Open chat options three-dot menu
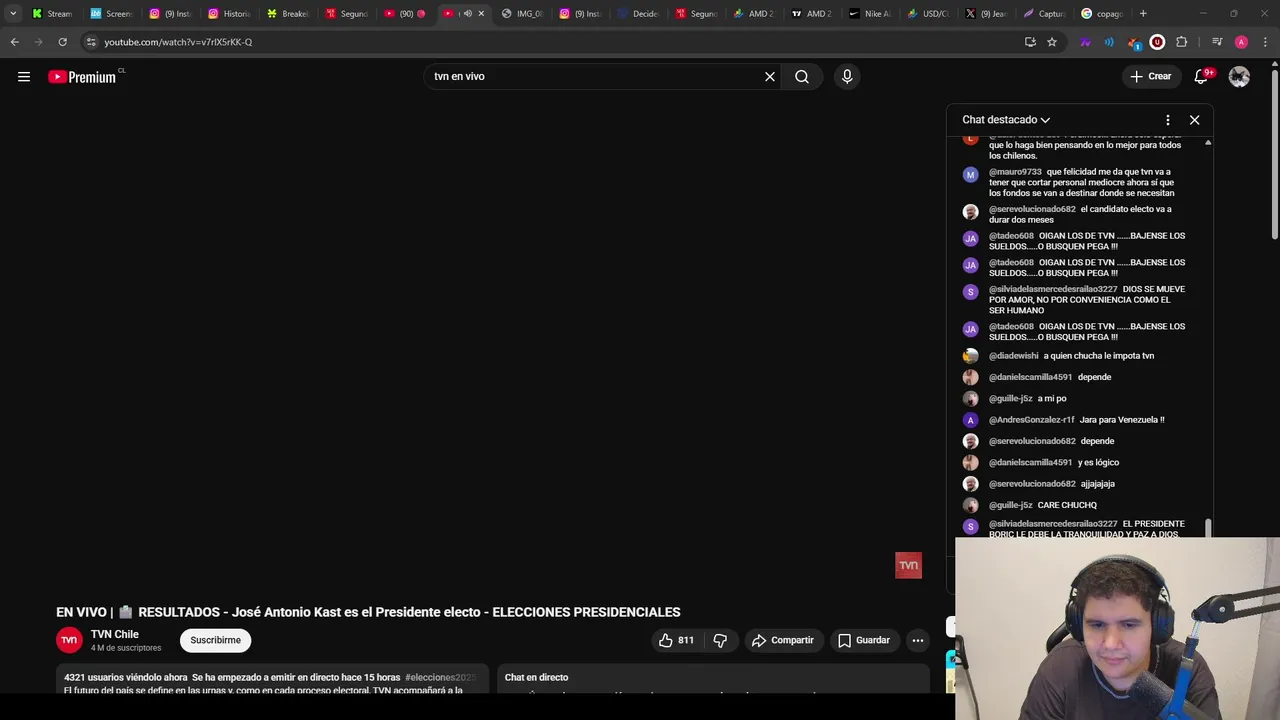This screenshot has width=1280, height=720. point(1167,120)
